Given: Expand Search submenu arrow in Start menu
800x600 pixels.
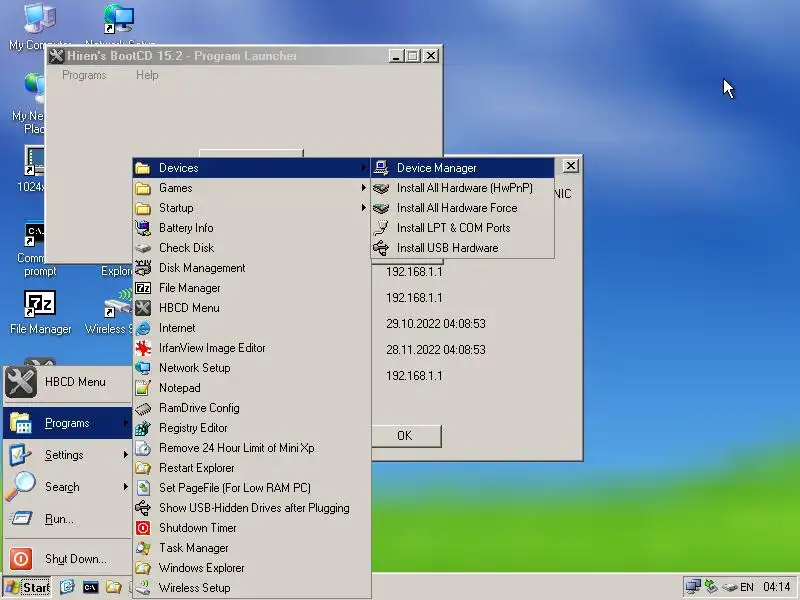Looking at the screenshot, I should point(126,487).
